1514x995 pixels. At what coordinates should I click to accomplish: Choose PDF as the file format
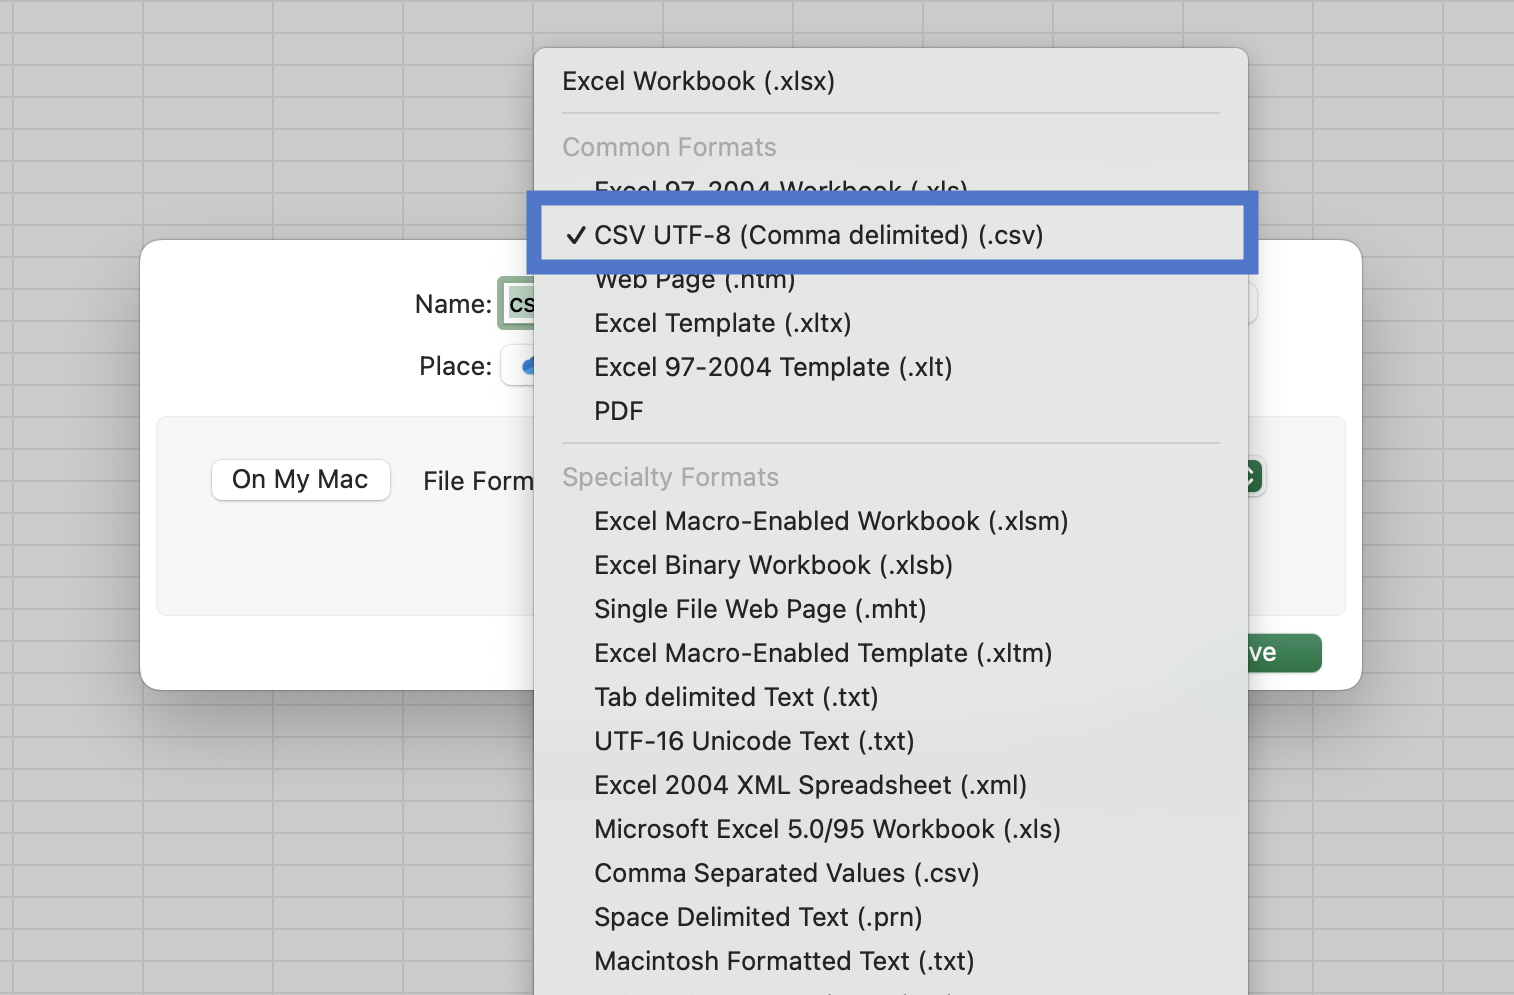point(618,411)
